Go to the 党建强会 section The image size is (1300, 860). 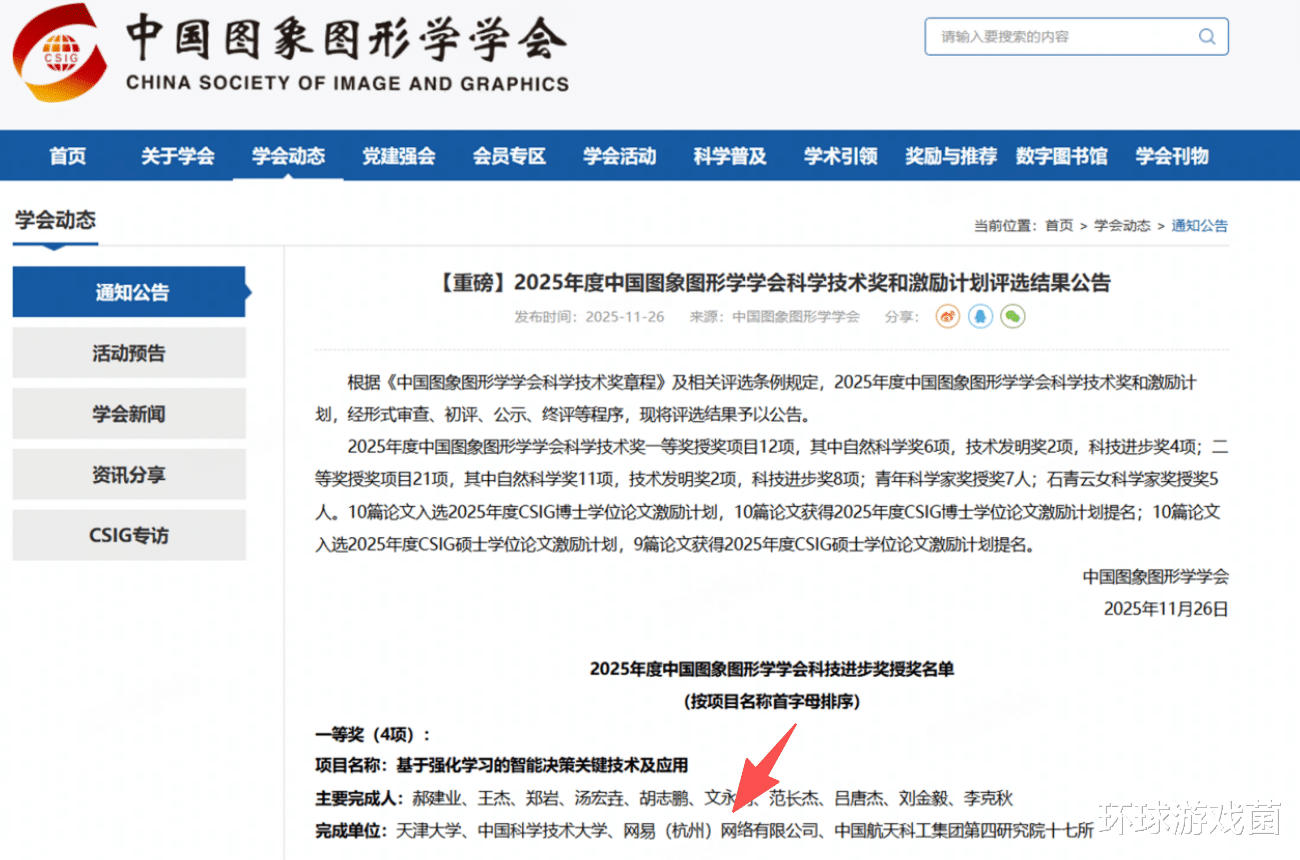click(x=399, y=156)
